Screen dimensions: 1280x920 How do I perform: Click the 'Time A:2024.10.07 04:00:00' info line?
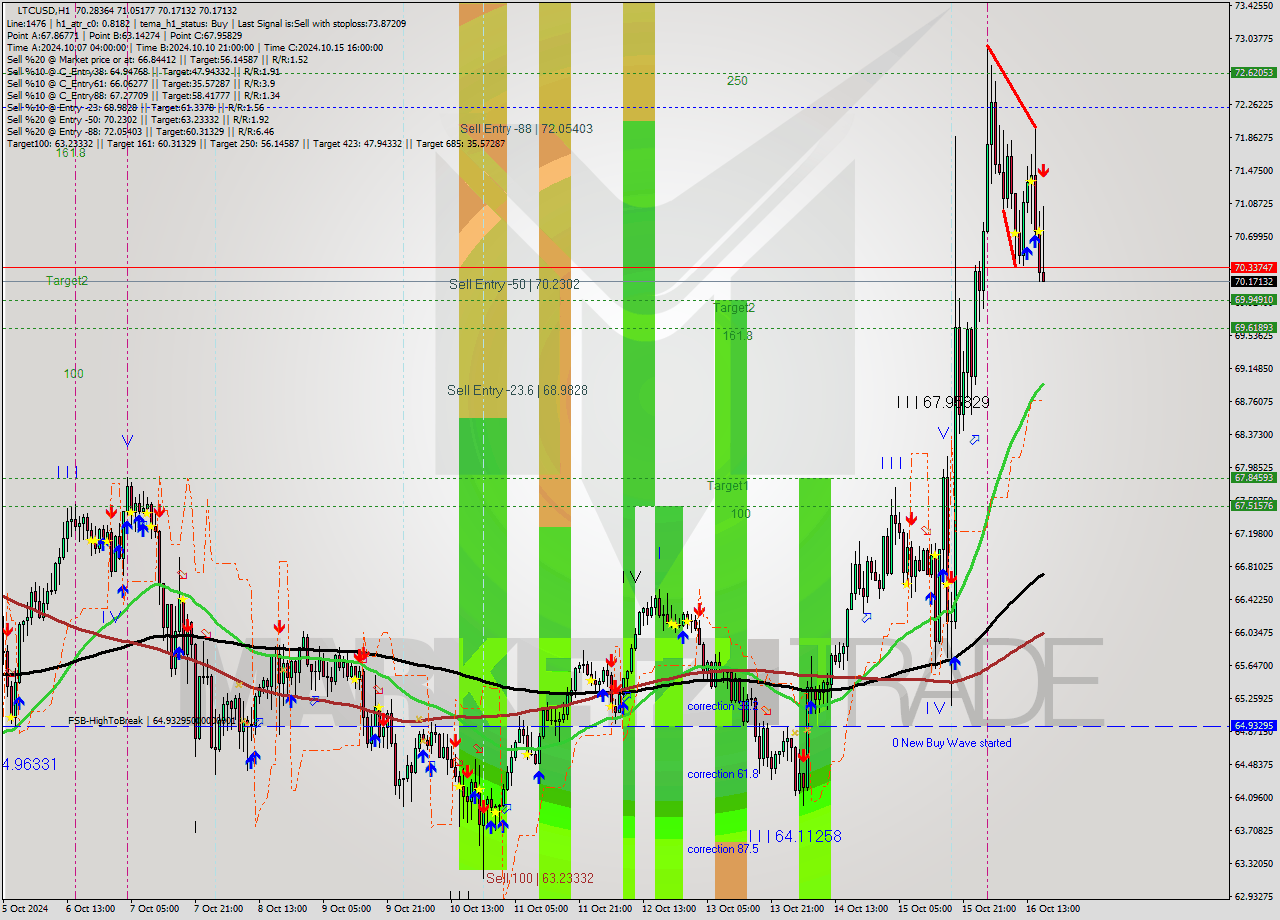(x=194, y=47)
